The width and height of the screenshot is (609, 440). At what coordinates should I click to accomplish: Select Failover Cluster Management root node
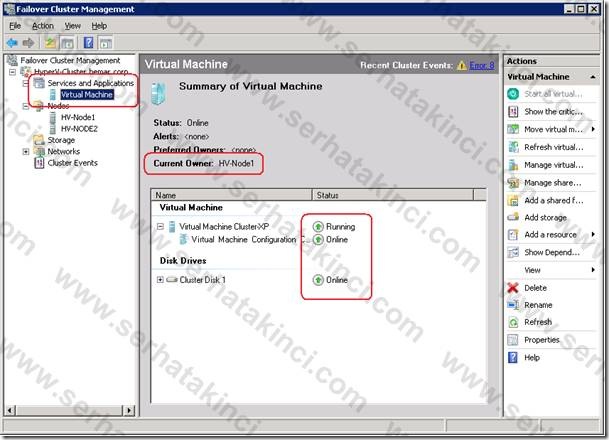point(70,61)
